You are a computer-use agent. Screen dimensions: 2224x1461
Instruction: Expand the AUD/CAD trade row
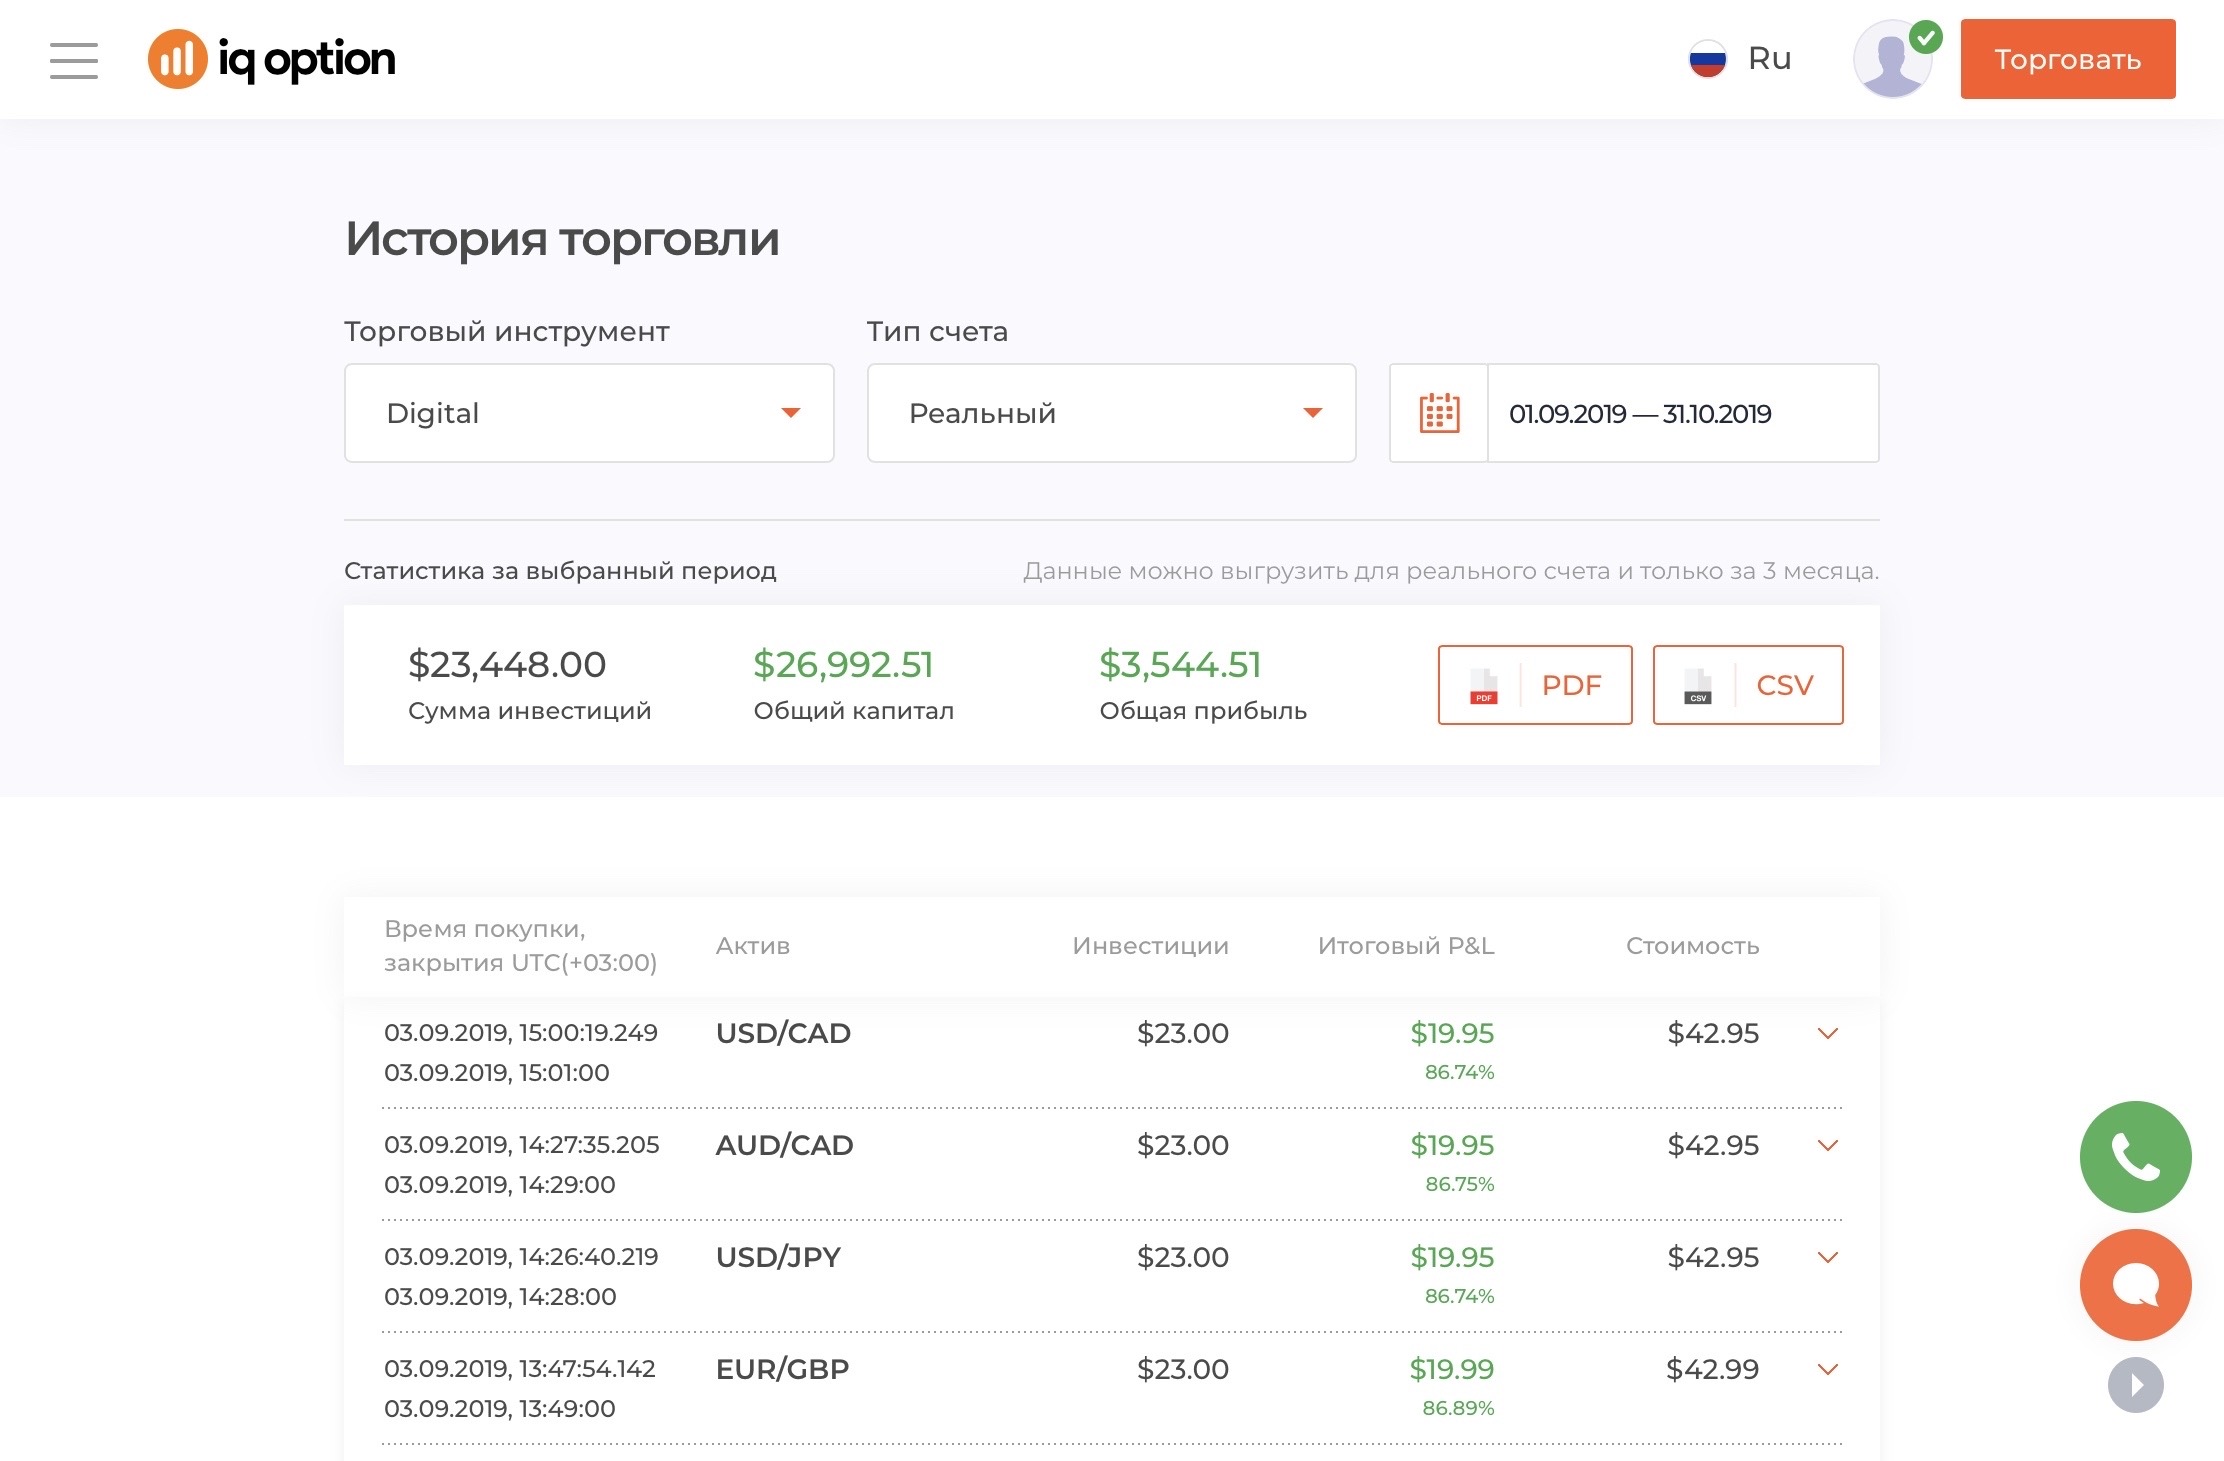[x=1828, y=1146]
